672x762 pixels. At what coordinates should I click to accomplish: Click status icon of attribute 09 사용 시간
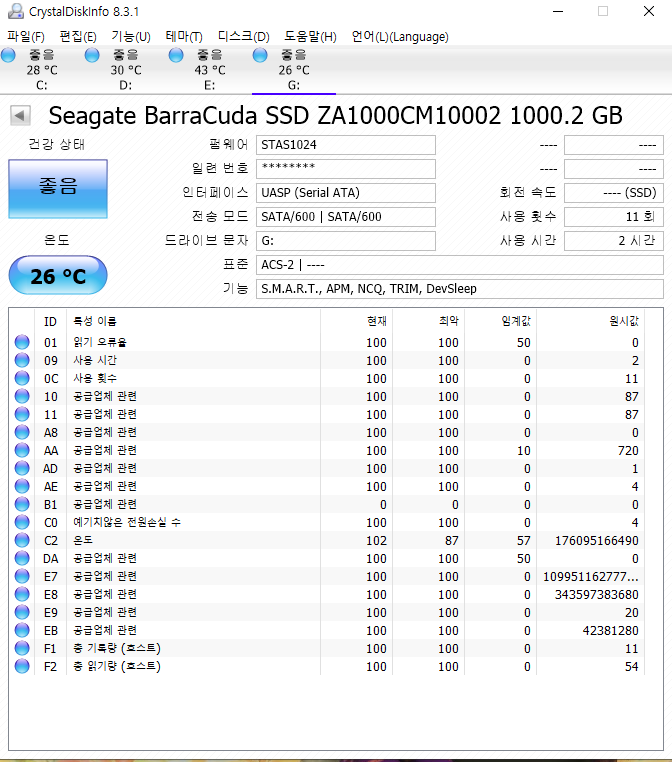(x=22, y=360)
